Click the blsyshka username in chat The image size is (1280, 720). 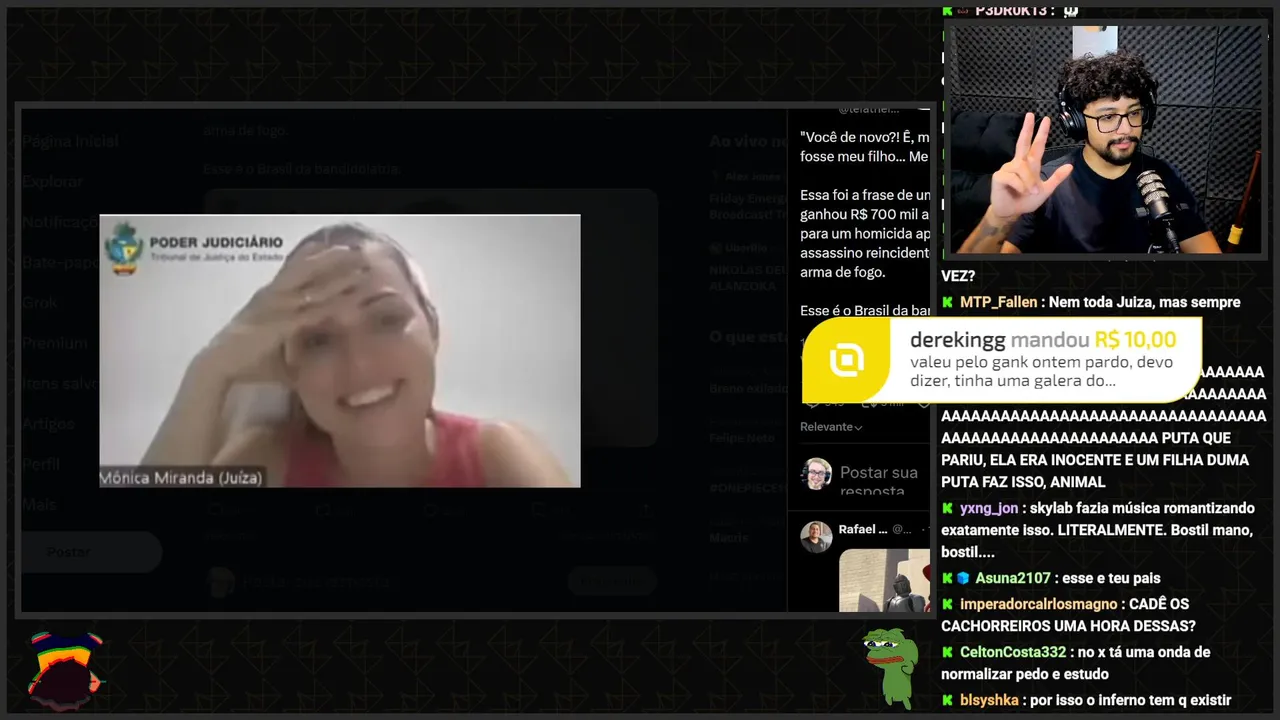coord(989,700)
